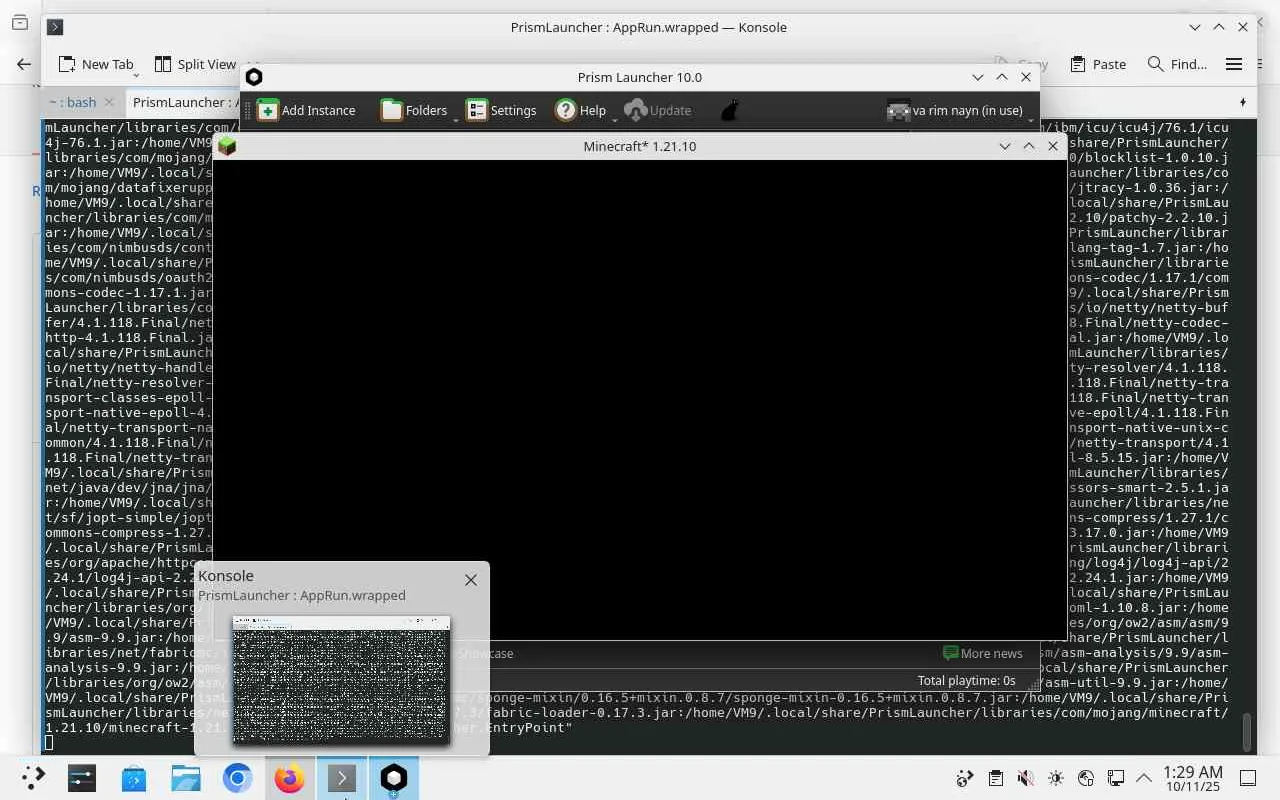This screenshot has width=1280, height=800.
Task: Open a New Tab in Konsole
Action: tap(96, 64)
